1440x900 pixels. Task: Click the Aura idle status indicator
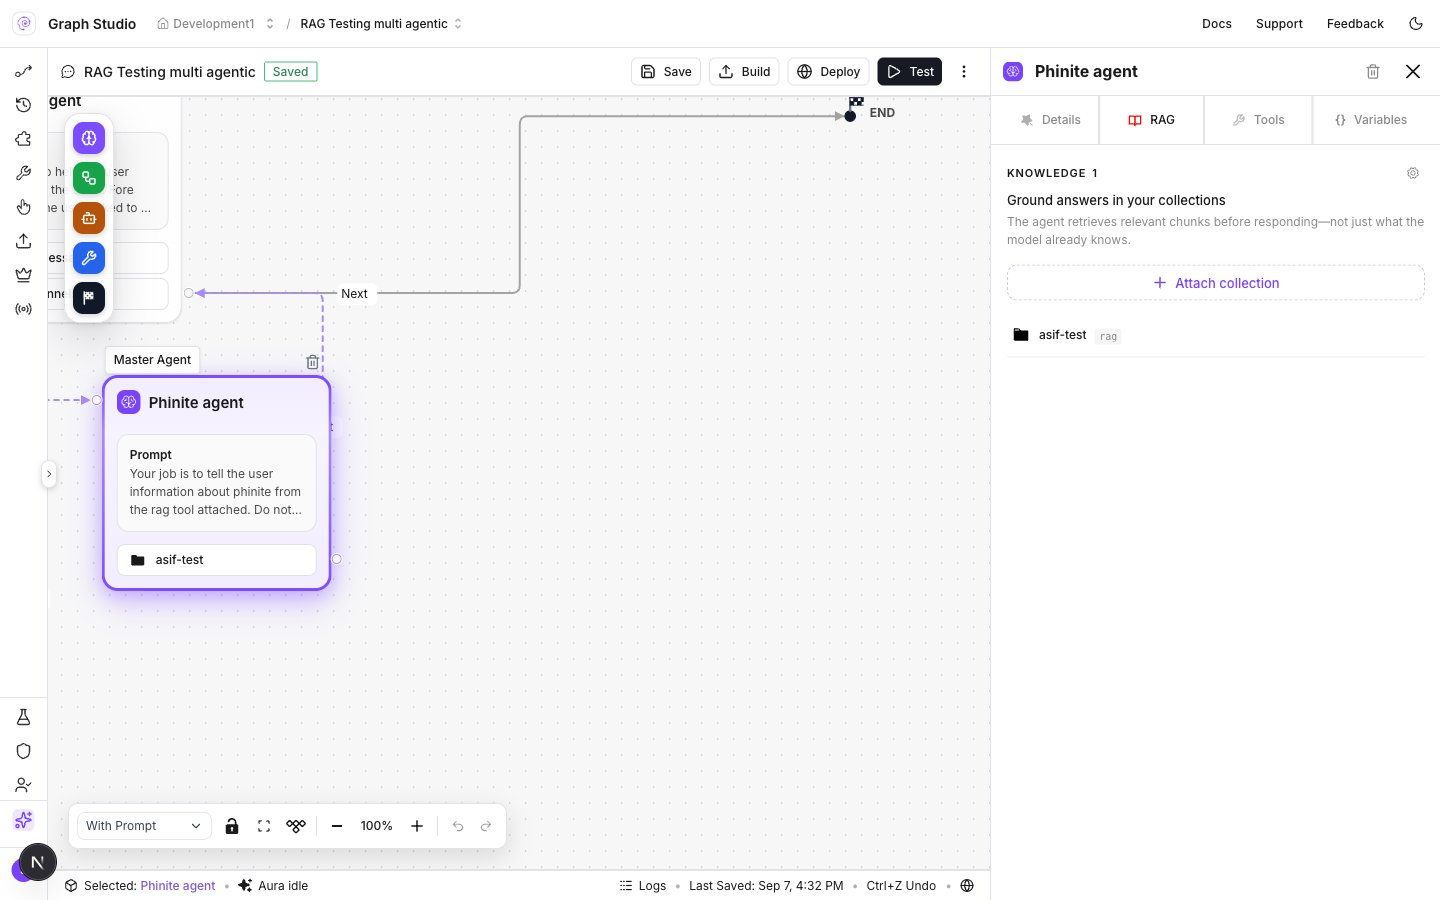tap(273, 886)
